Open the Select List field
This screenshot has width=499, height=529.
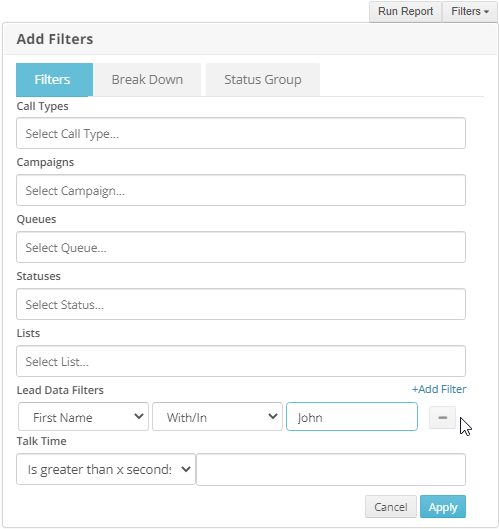[241, 361]
